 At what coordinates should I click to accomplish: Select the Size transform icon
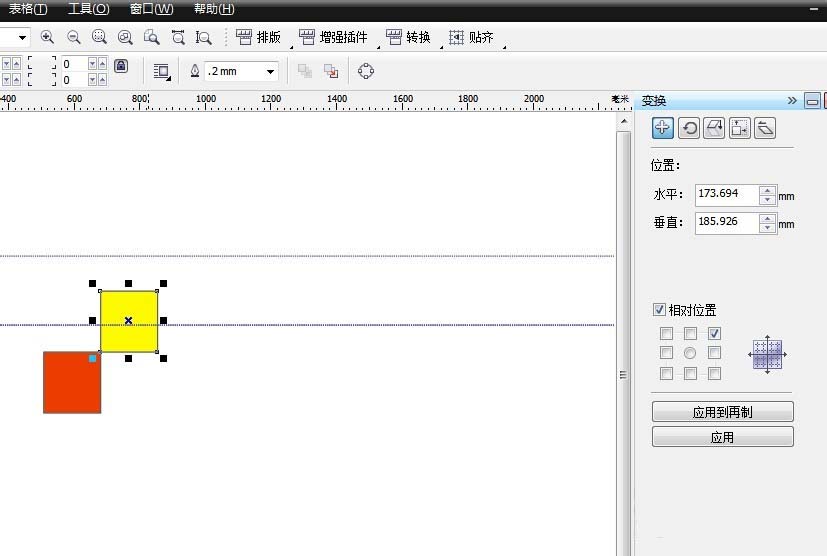pyautogui.click(x=739, y=128)
